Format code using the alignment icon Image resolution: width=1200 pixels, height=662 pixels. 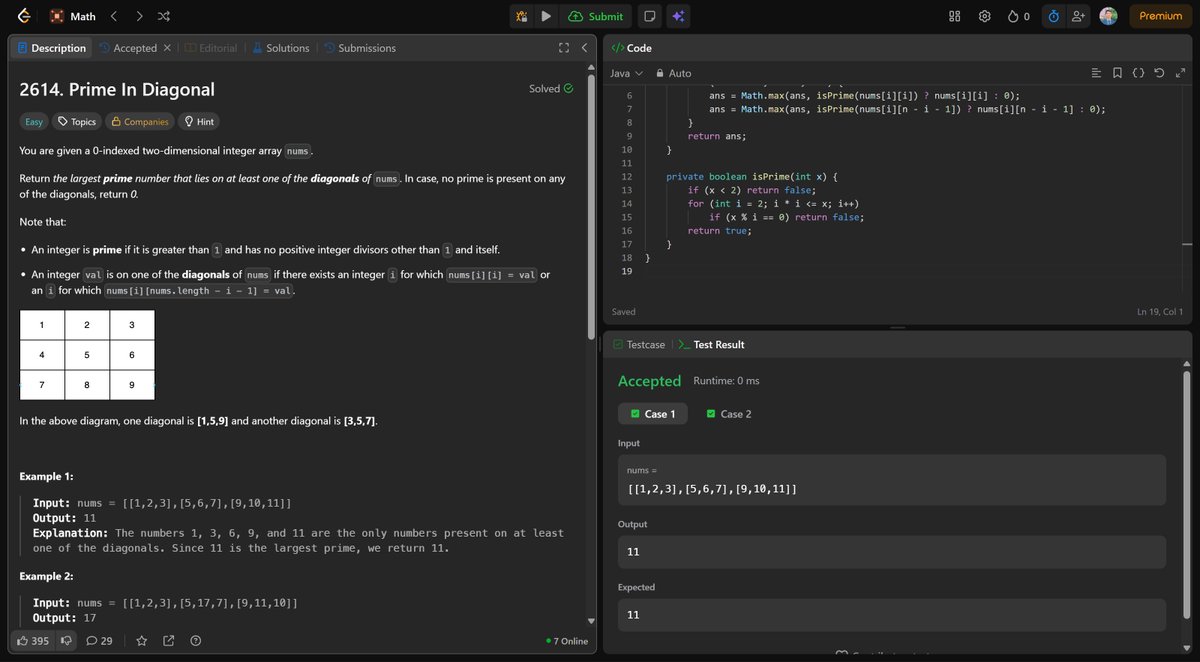coord(1096,72)
